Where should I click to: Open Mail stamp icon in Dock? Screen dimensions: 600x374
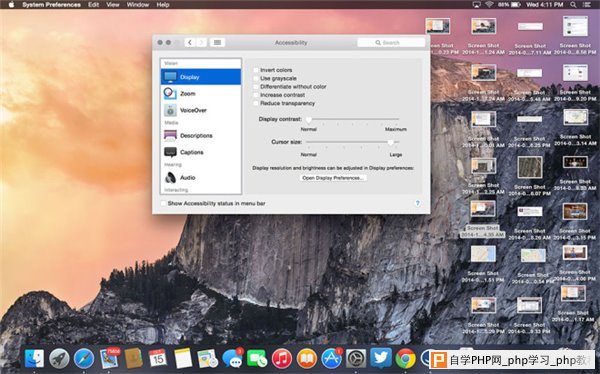point(109,358)
